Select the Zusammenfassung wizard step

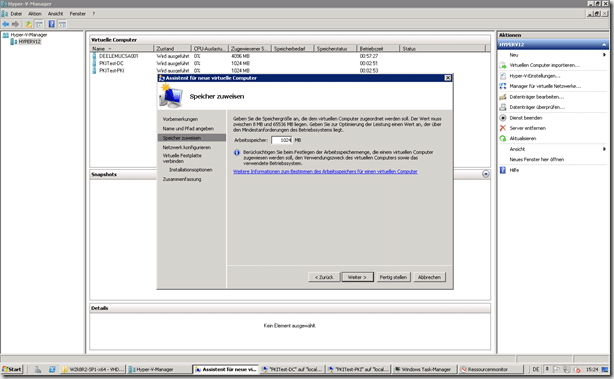point(182,179)
